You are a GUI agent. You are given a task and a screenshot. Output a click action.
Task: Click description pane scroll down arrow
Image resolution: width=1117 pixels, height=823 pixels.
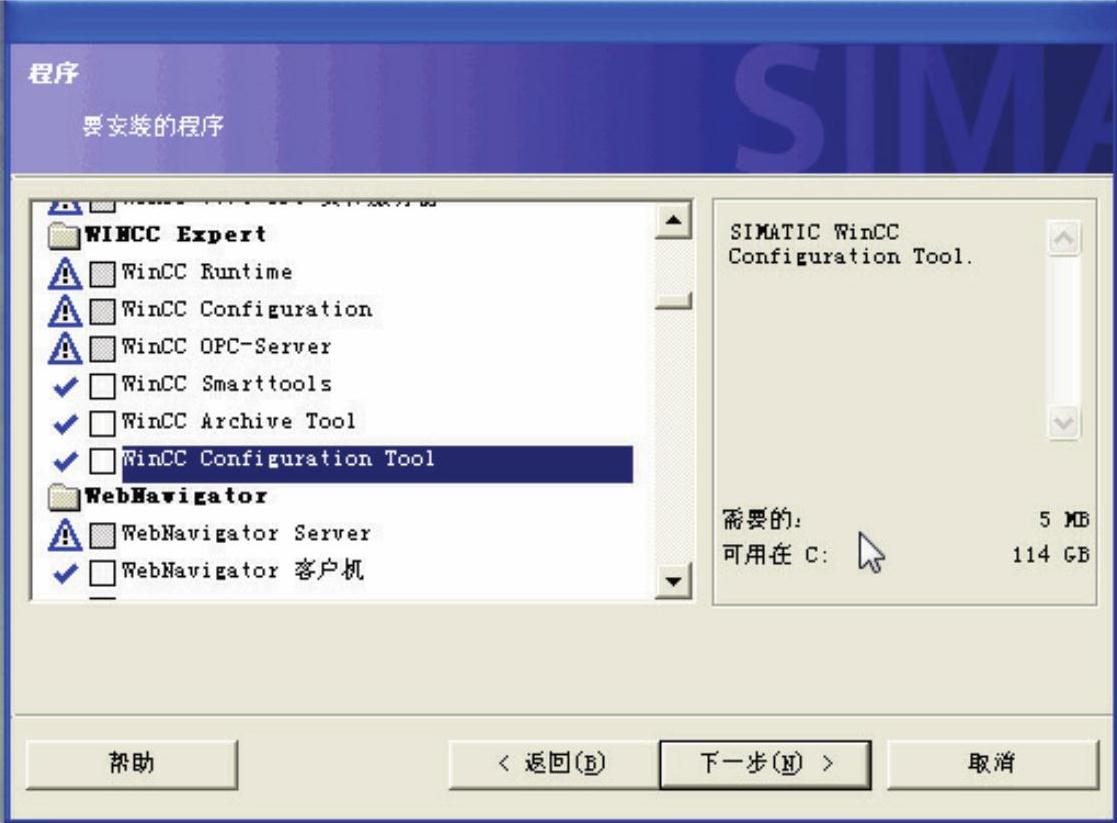(x=1064, y=423)
